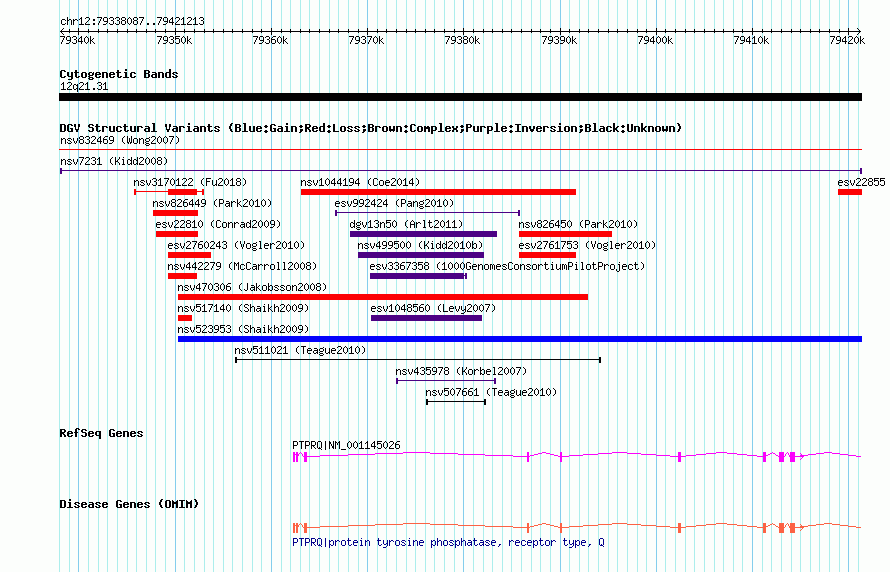Viewport: 890px width, 572px height.
Task: Click esv3367358 (1000GenomesConsortiumPilotProject) label
Action: (507, 266)
